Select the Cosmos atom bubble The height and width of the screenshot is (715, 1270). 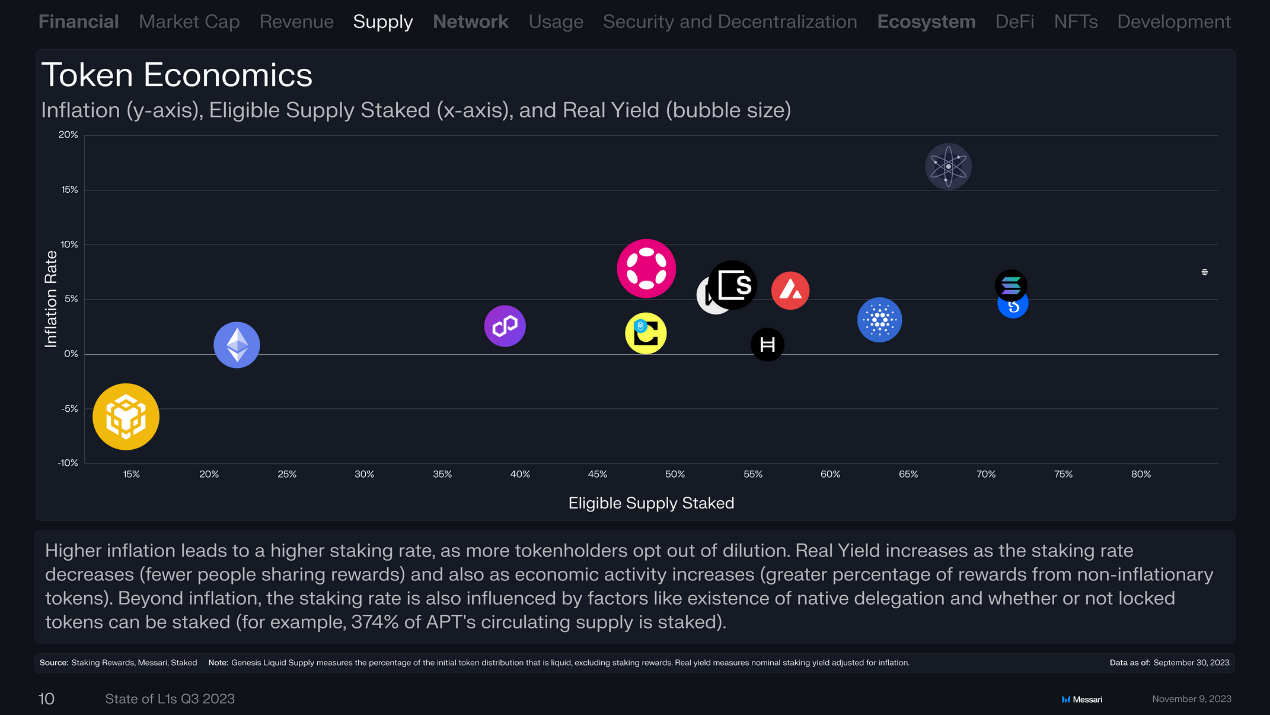(x=948, y=166)
